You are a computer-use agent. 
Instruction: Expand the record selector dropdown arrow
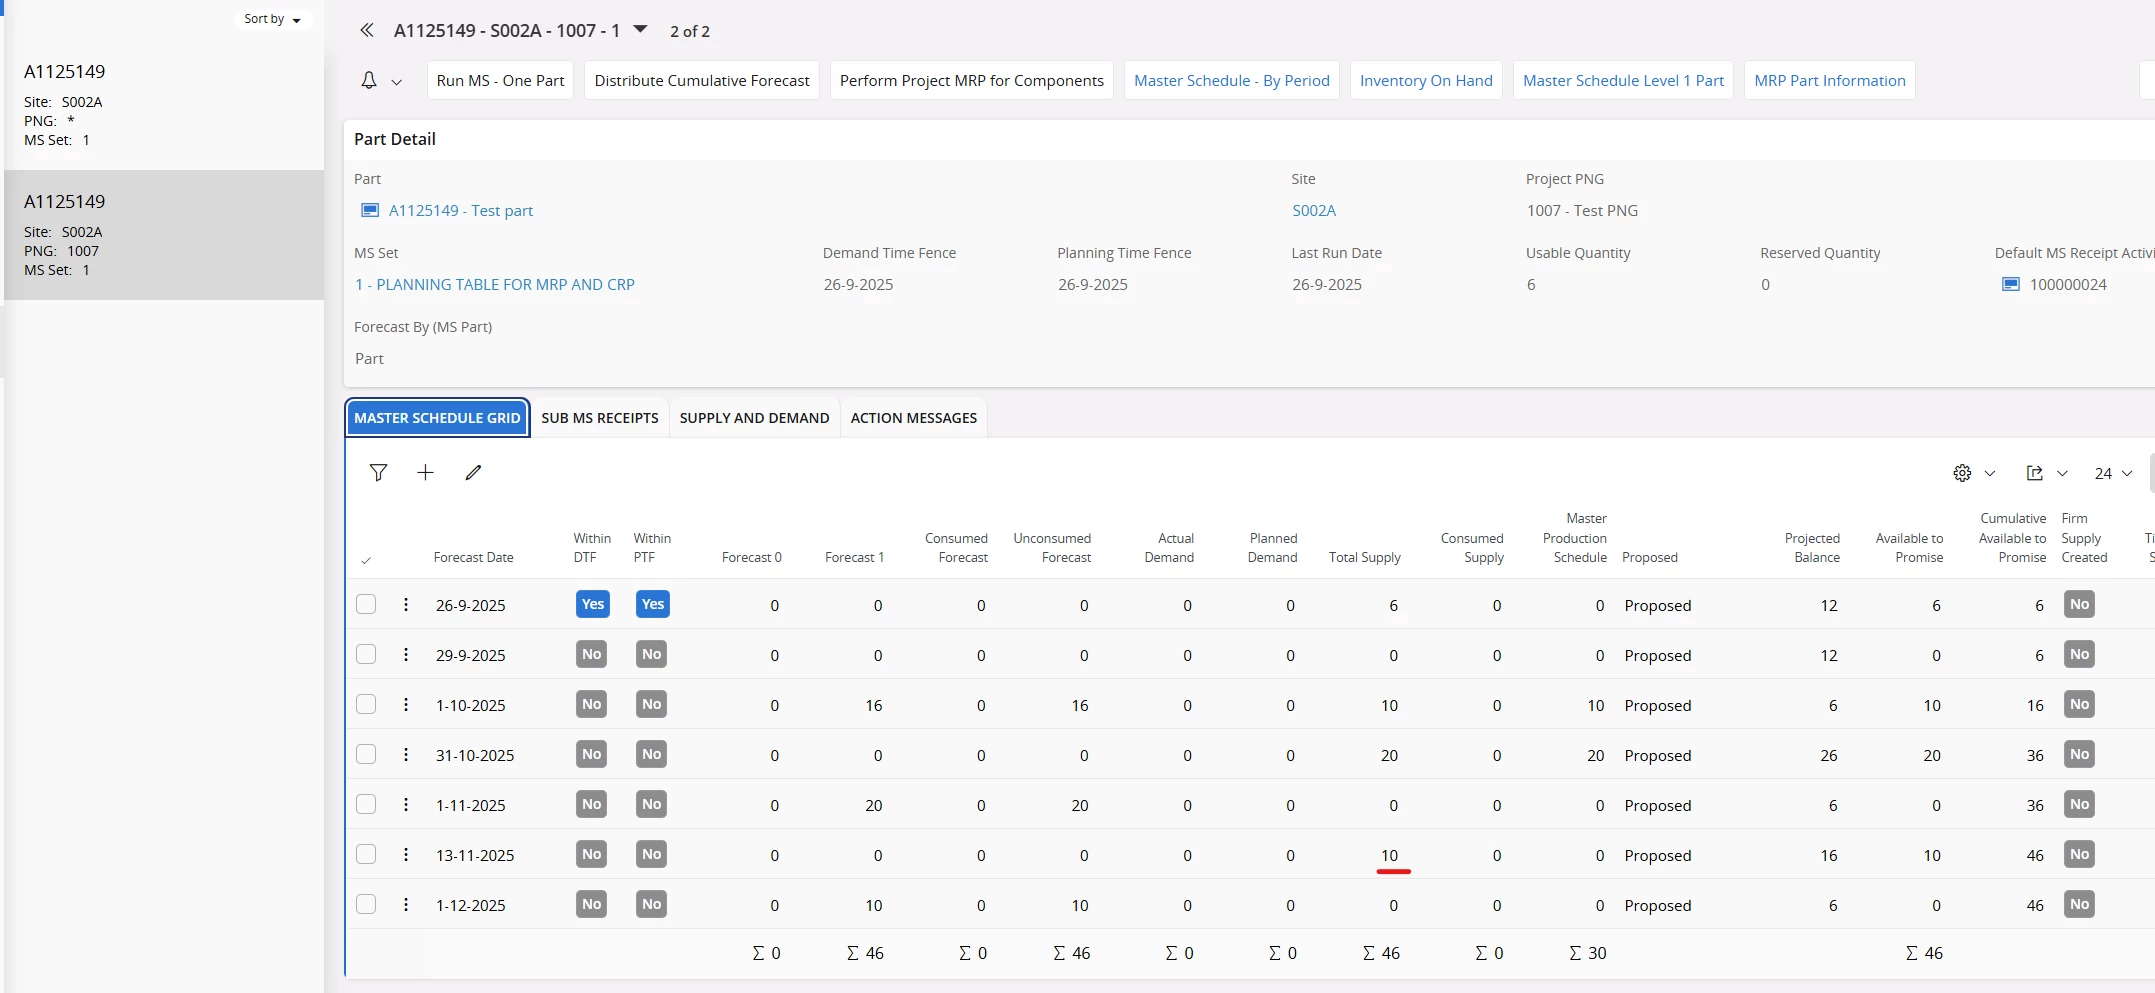click(641, 30)
